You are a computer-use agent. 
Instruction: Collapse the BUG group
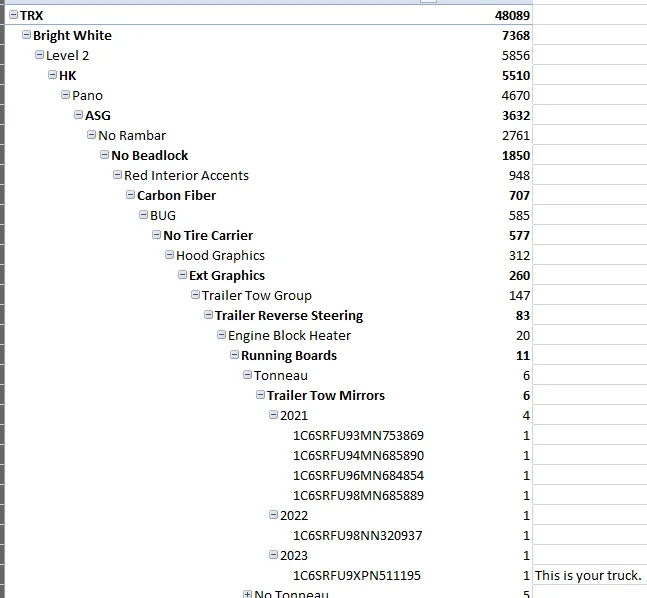click(143, 215)
